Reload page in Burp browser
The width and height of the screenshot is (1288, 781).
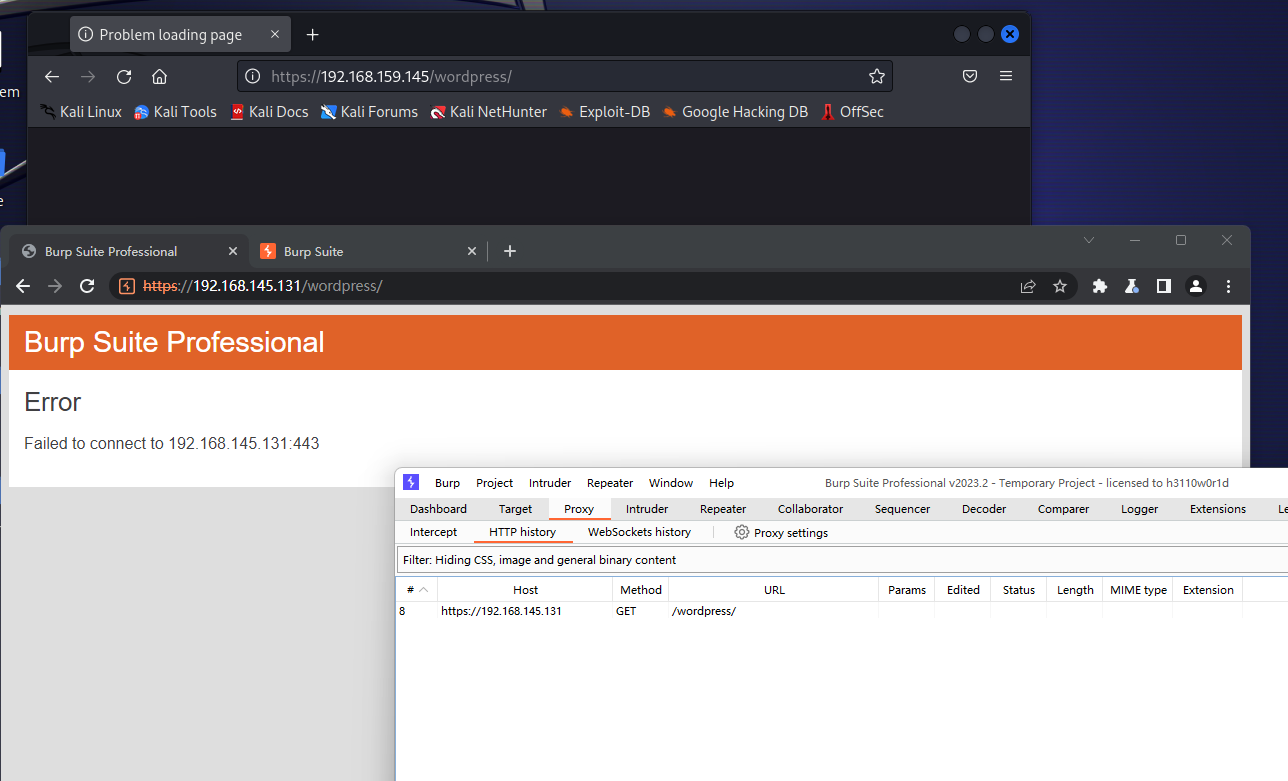pos(87,286)
